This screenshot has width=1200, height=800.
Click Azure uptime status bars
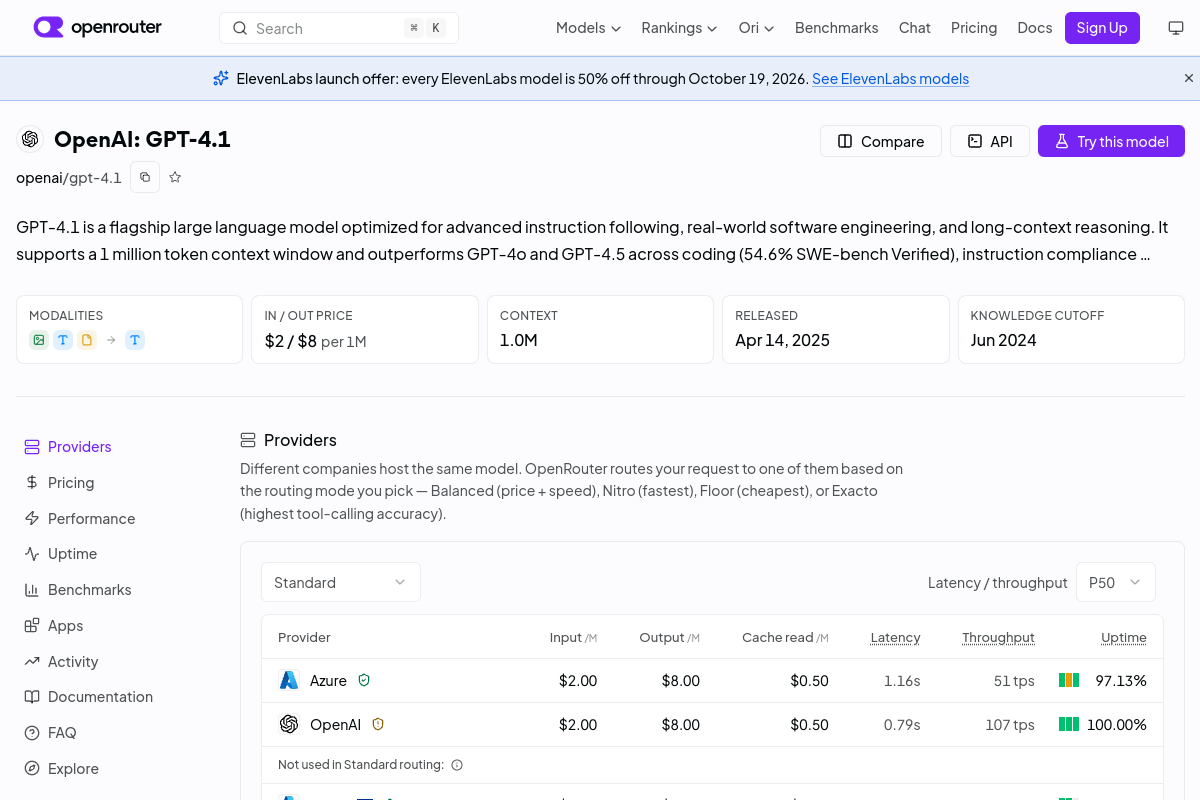pyautogui.click(x=1069, y=680)
